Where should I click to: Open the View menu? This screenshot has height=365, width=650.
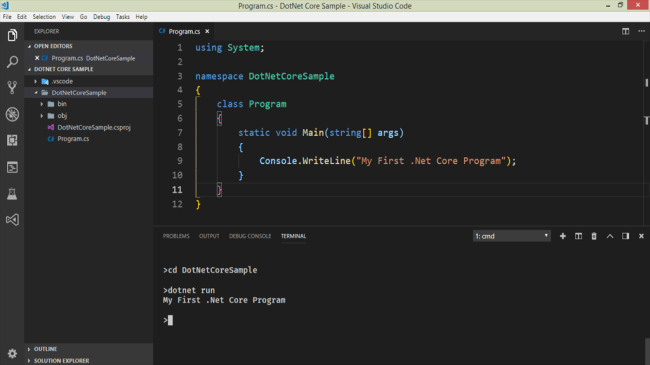pyautogui.click(x=68, y=17)
